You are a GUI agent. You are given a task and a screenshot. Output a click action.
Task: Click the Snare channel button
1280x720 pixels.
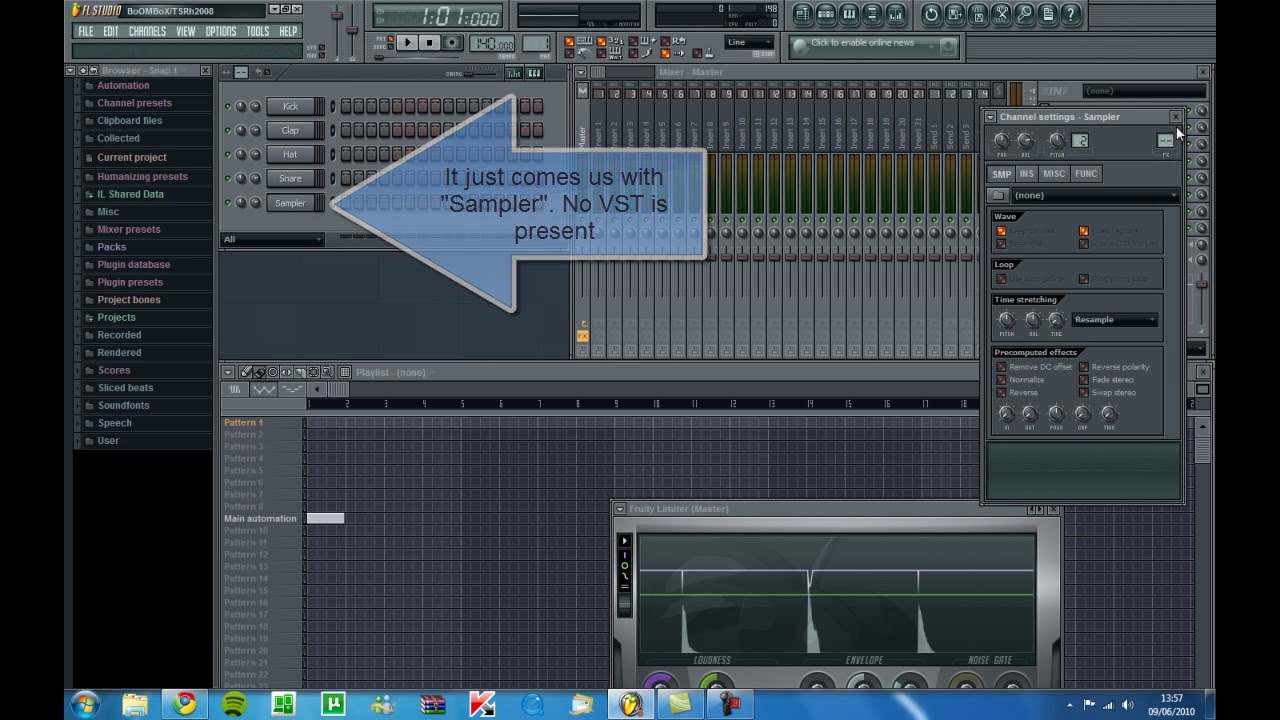click(290, 178)
